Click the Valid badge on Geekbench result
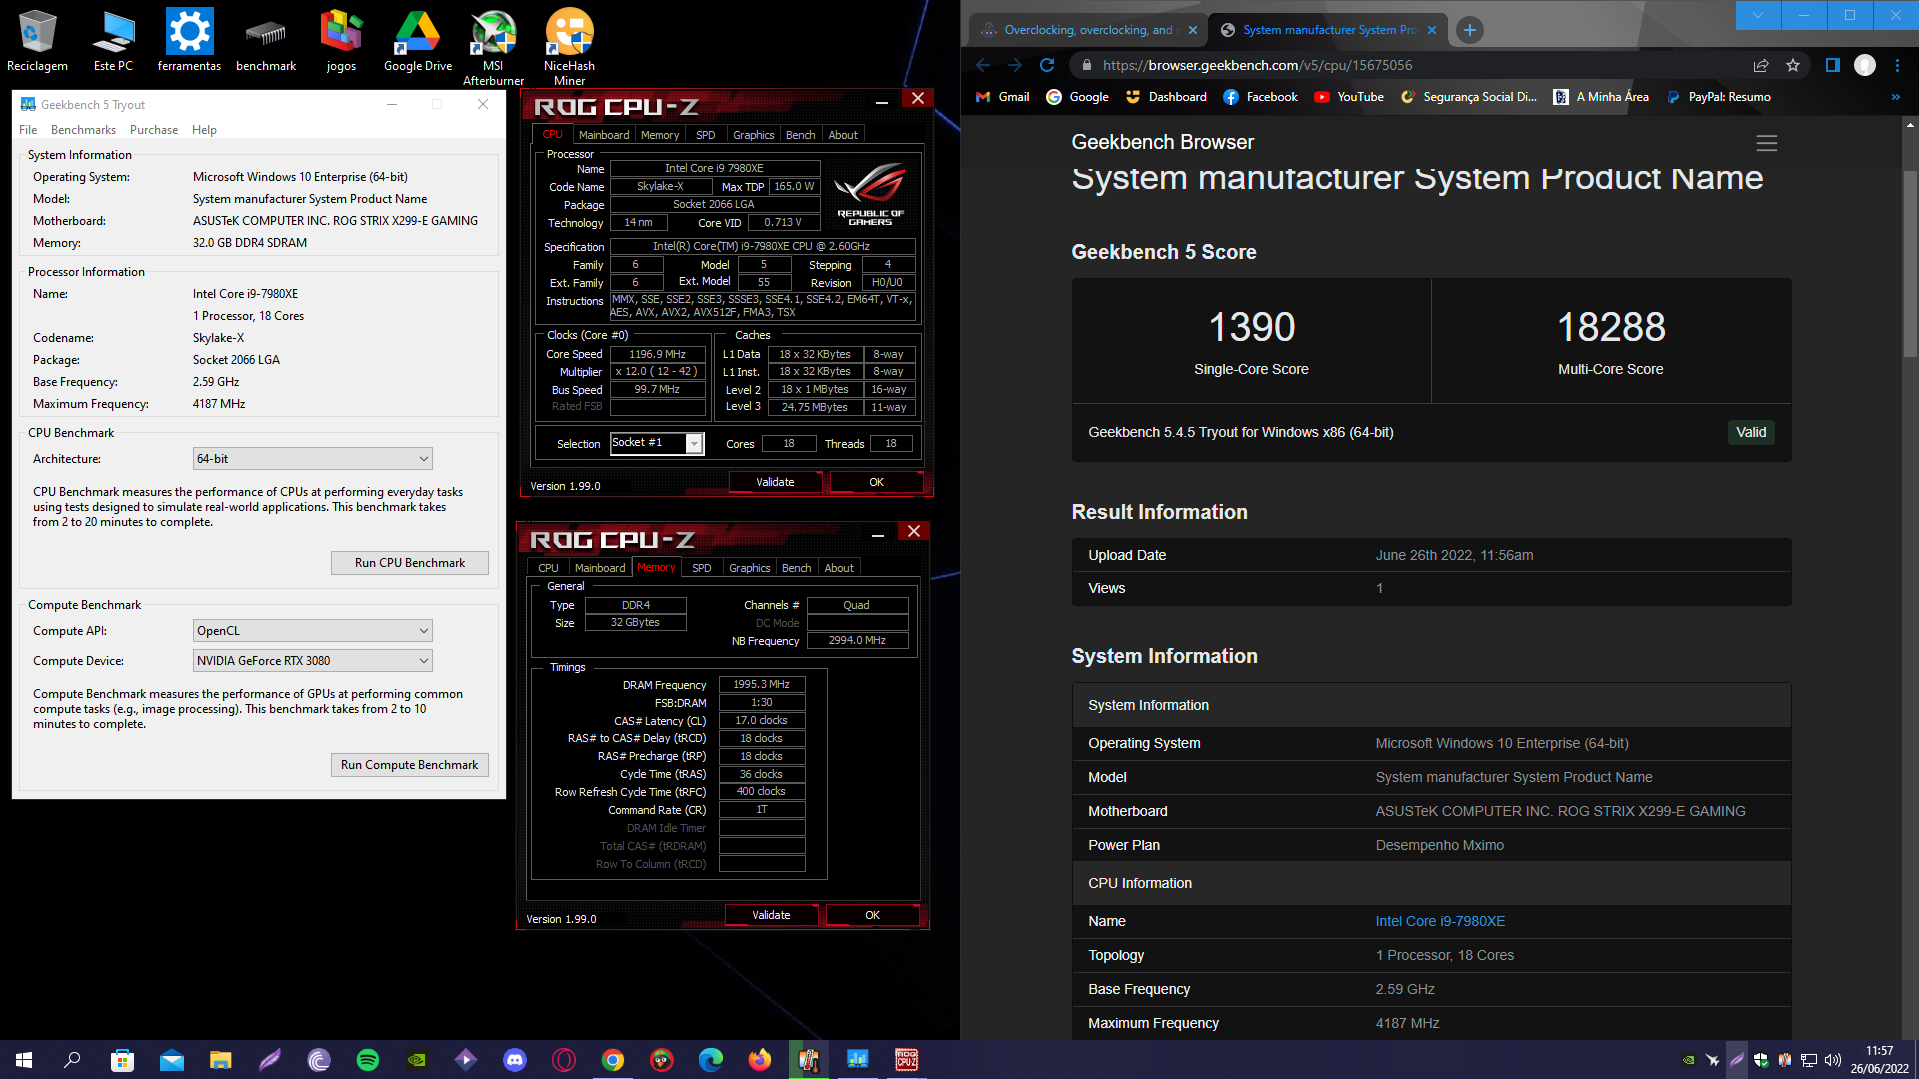The width and height of the screenshot is (1919, 1079). pyautogui.click(x=1751, y=432)
